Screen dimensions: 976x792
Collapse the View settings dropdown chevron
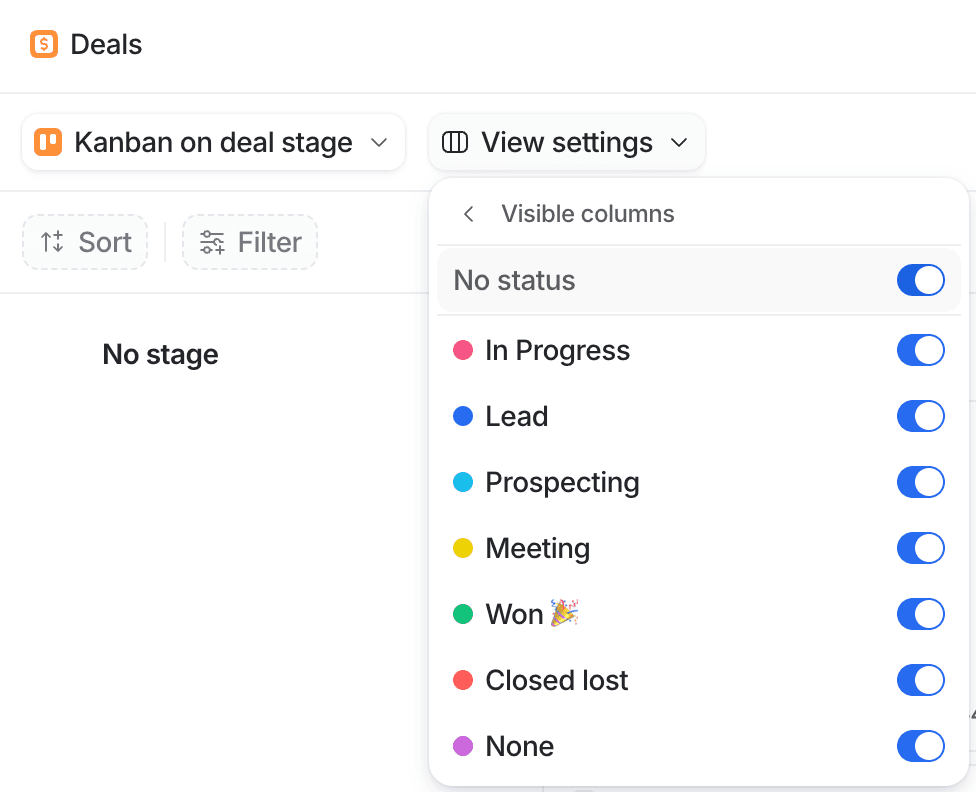[679, 143]
